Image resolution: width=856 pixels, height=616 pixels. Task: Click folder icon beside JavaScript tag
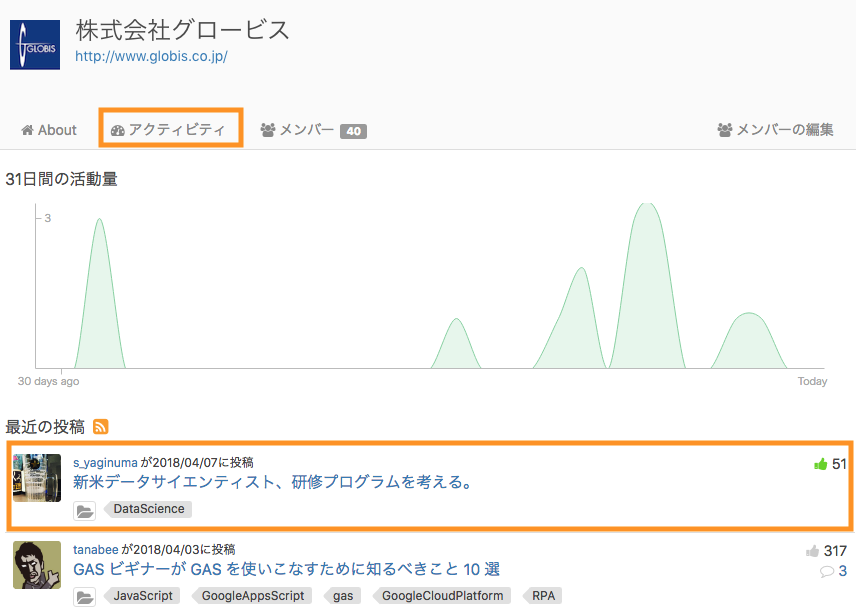(x=85, y=597)
